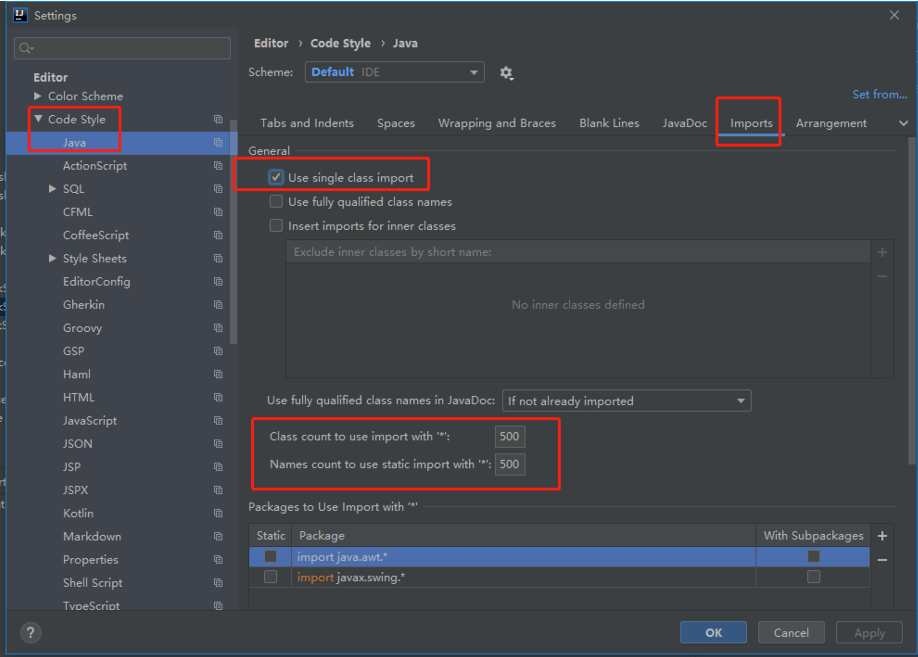This screenshot has width=918, height=657.
Task: Enable Insert imports for inner classes
Action: click(x=276, y=225)
